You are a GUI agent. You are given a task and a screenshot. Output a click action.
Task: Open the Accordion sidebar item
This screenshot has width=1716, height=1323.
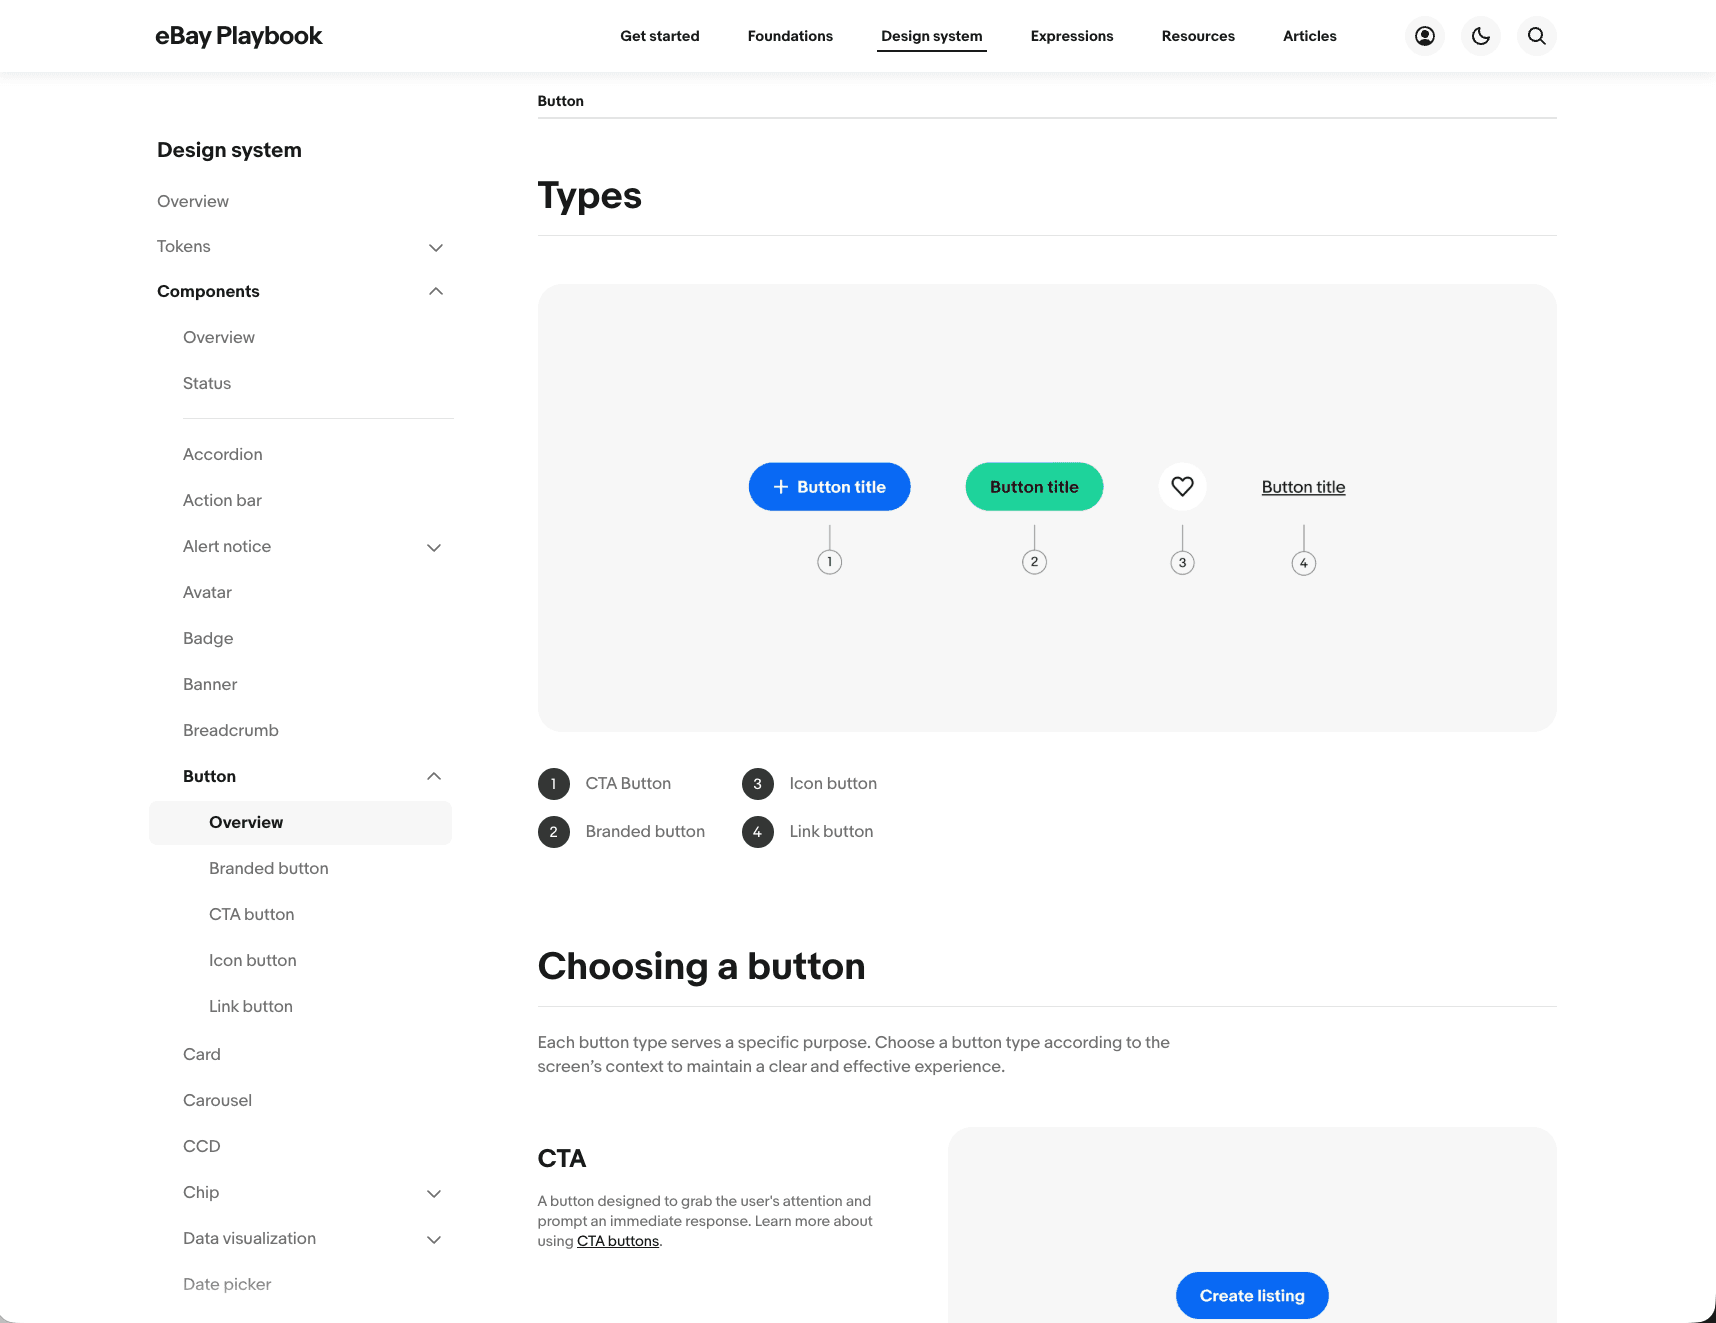(x=223, y=454)
